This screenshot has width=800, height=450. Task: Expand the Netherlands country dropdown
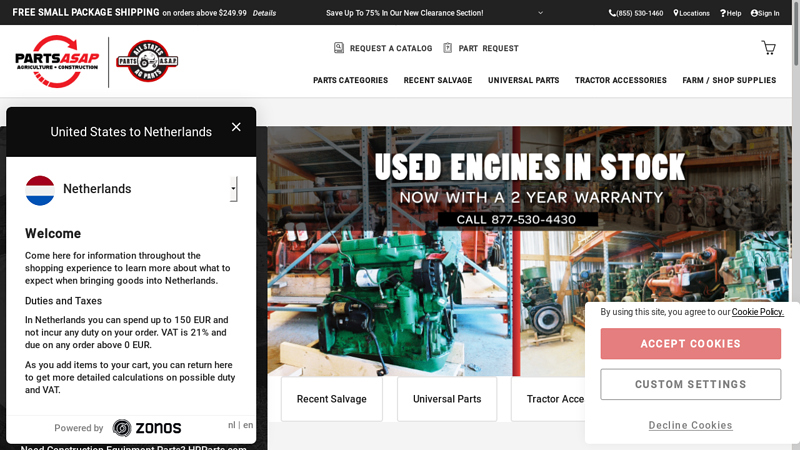point(233,188)
